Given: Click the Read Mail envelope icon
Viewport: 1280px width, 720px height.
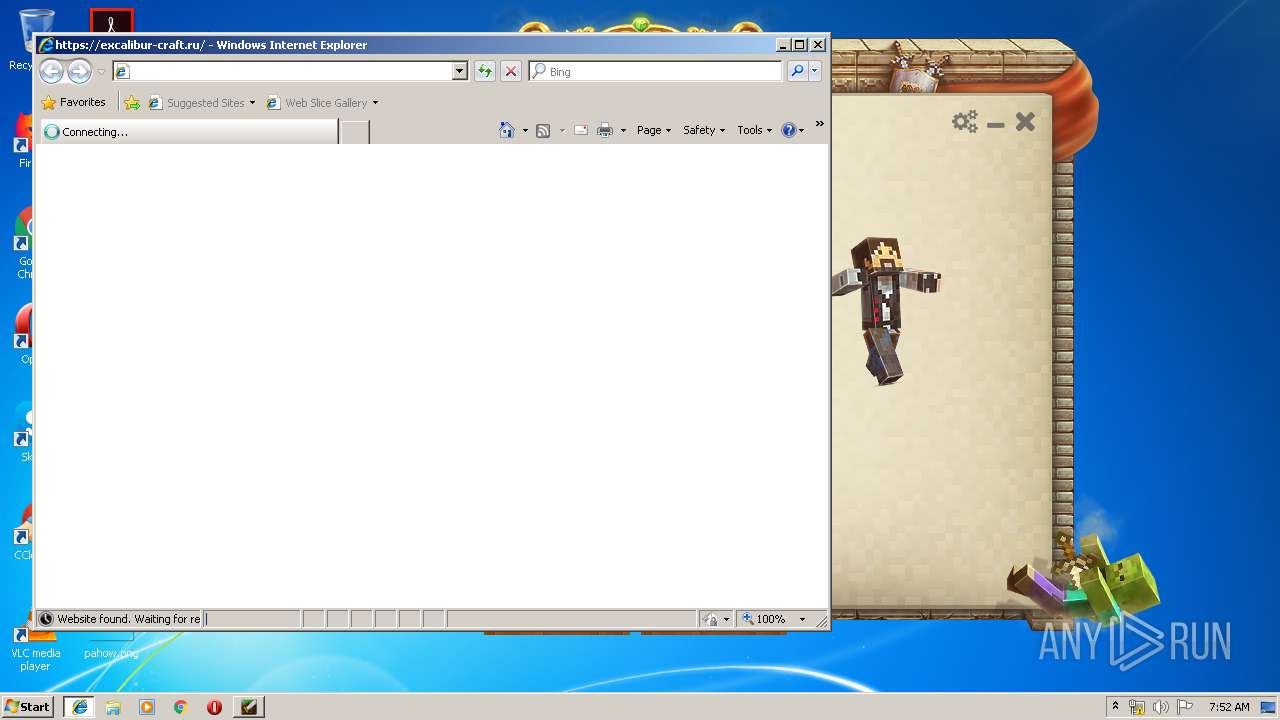Looking at the screenshot, I should tap(580, 130).
